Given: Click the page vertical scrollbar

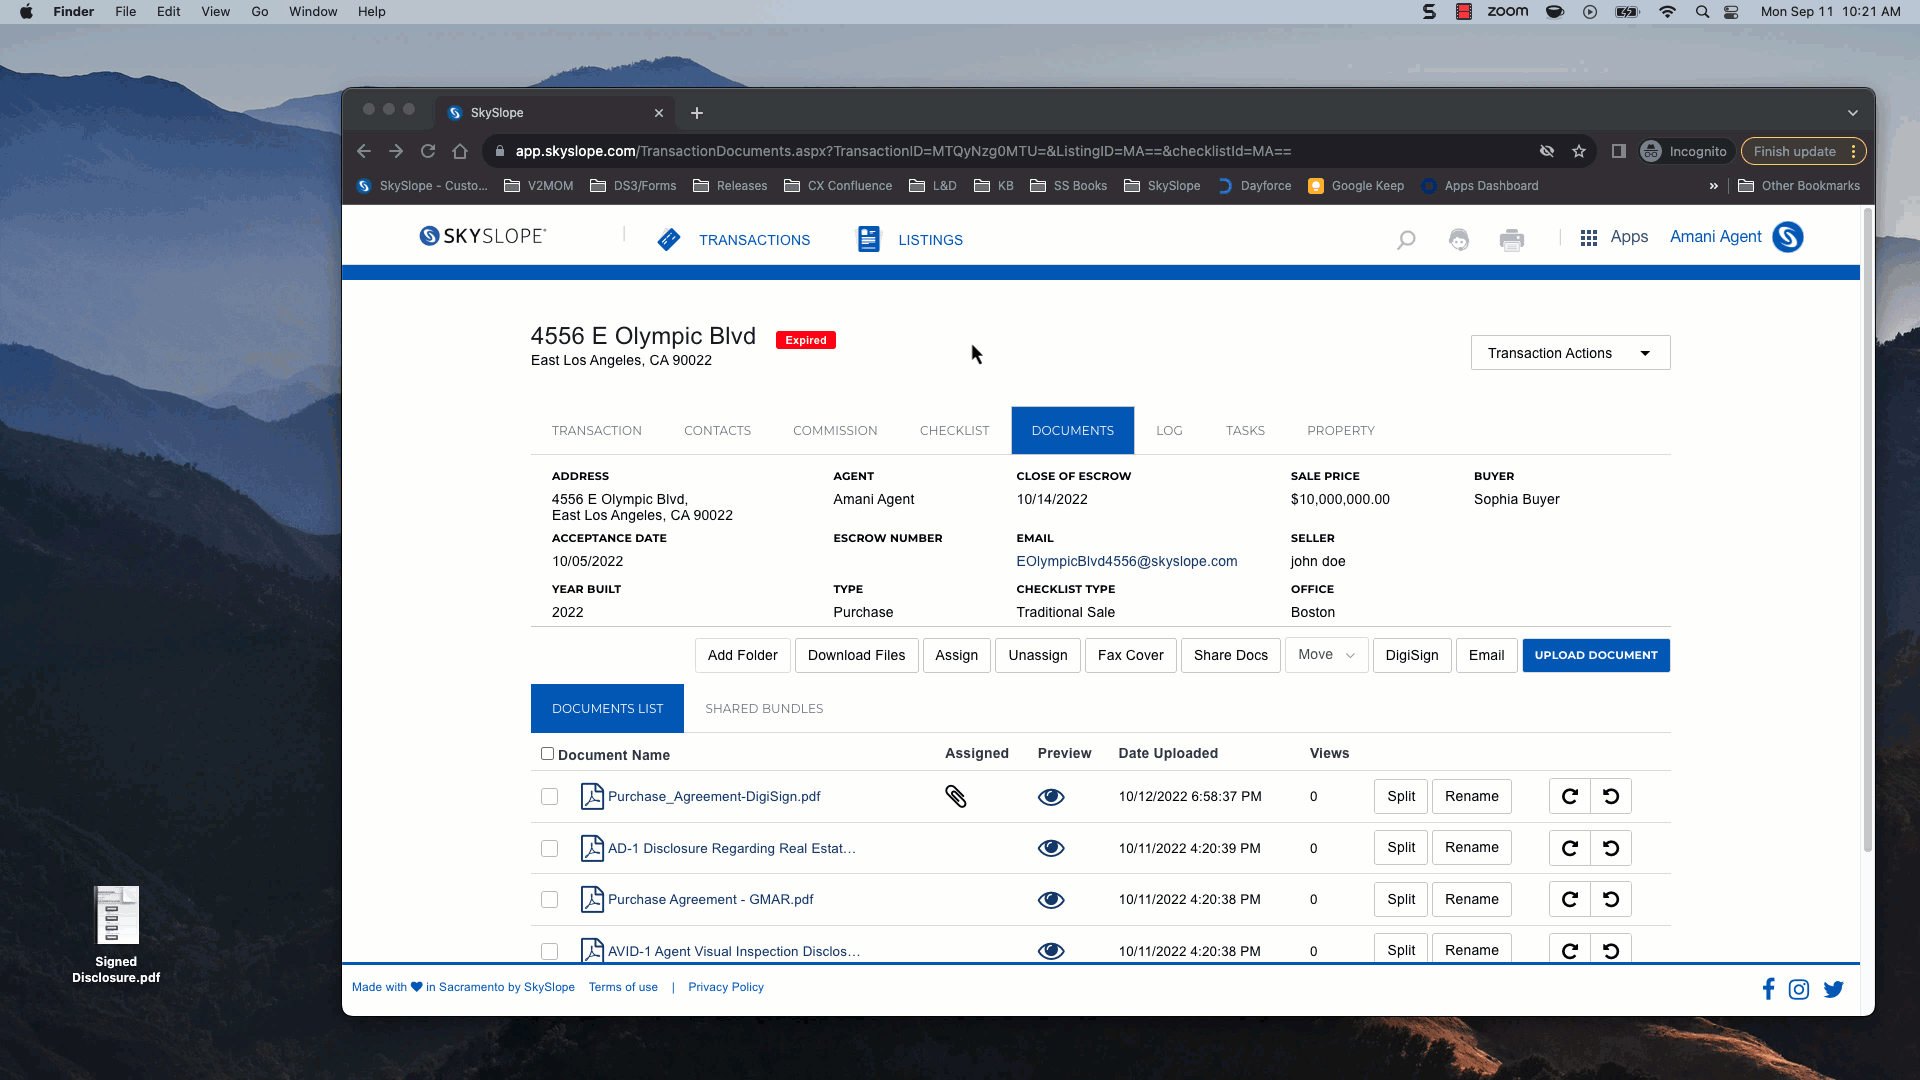Looking at the screenshot, I should point(1867,530).
